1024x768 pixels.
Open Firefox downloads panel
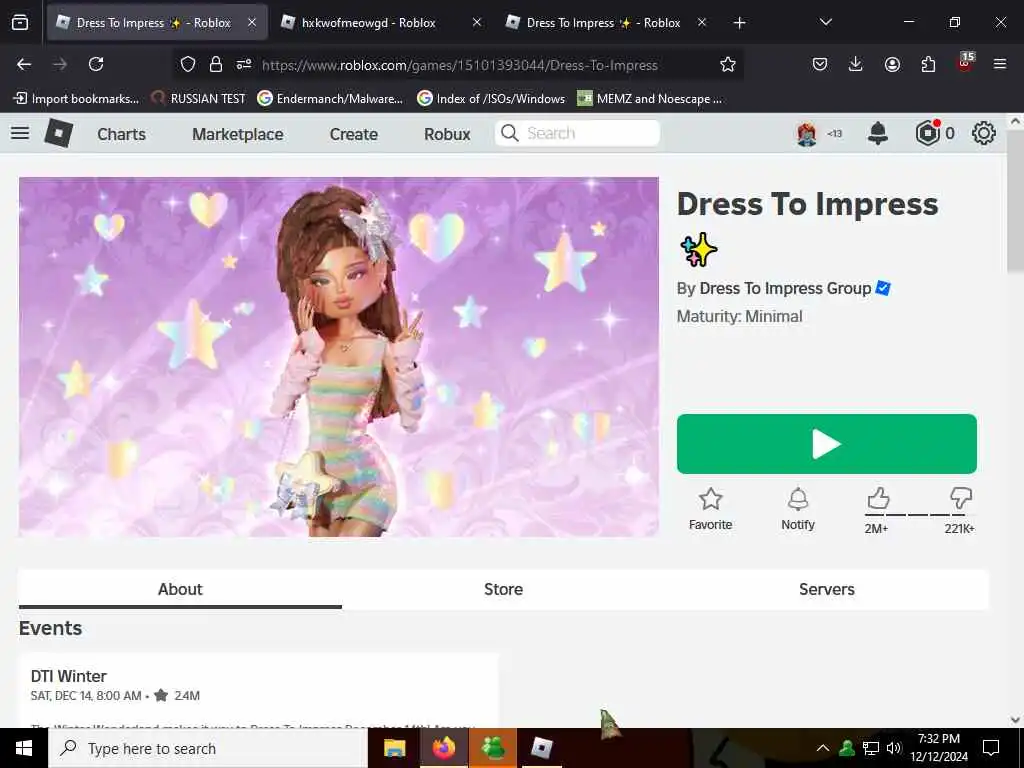pos(856,64)
